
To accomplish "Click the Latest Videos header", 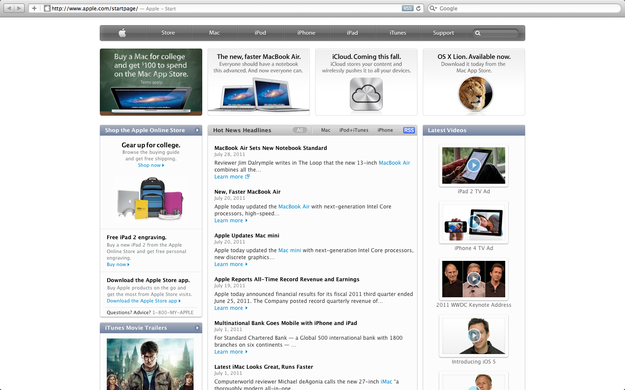I will tap(474, 130).
